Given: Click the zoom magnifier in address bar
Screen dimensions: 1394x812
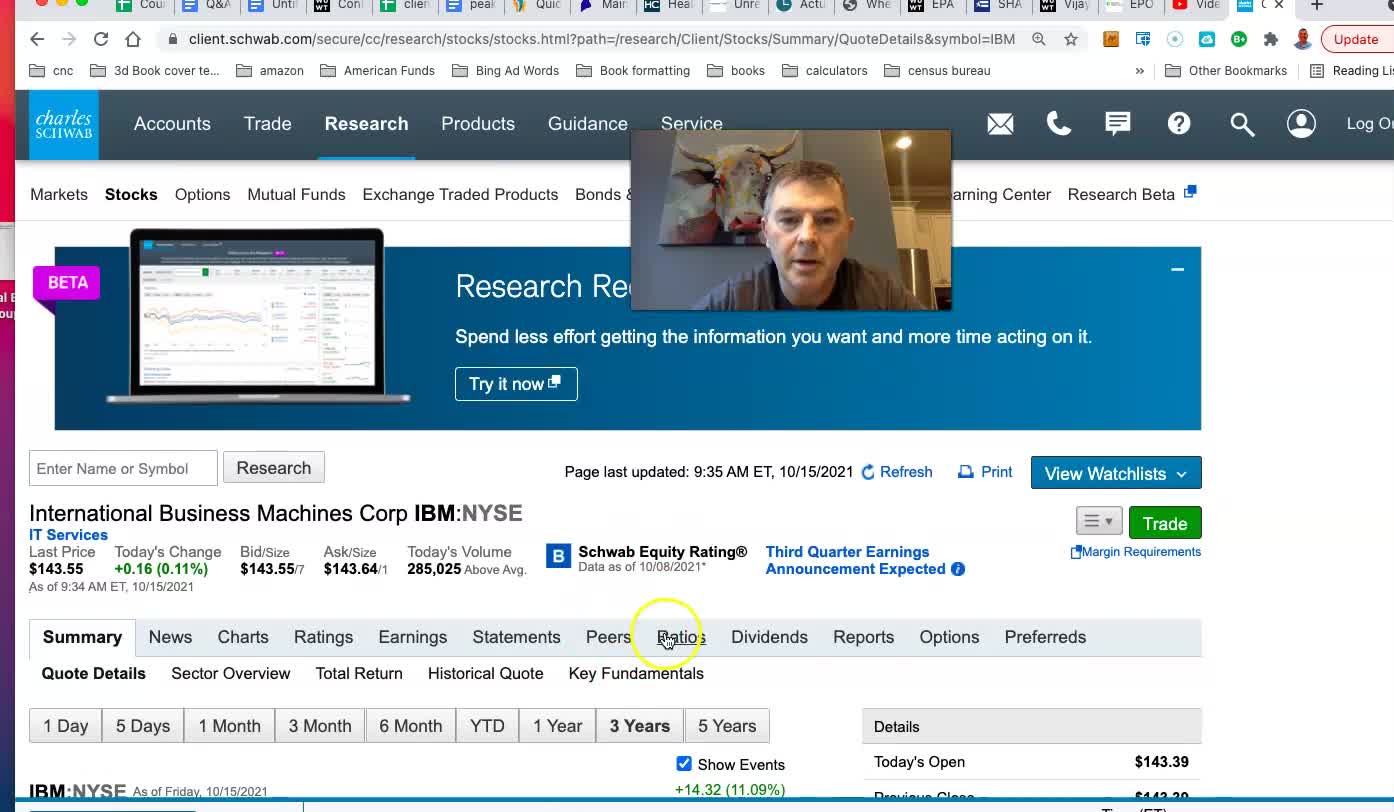Looking at the screenshot, I should [1039, 39].
